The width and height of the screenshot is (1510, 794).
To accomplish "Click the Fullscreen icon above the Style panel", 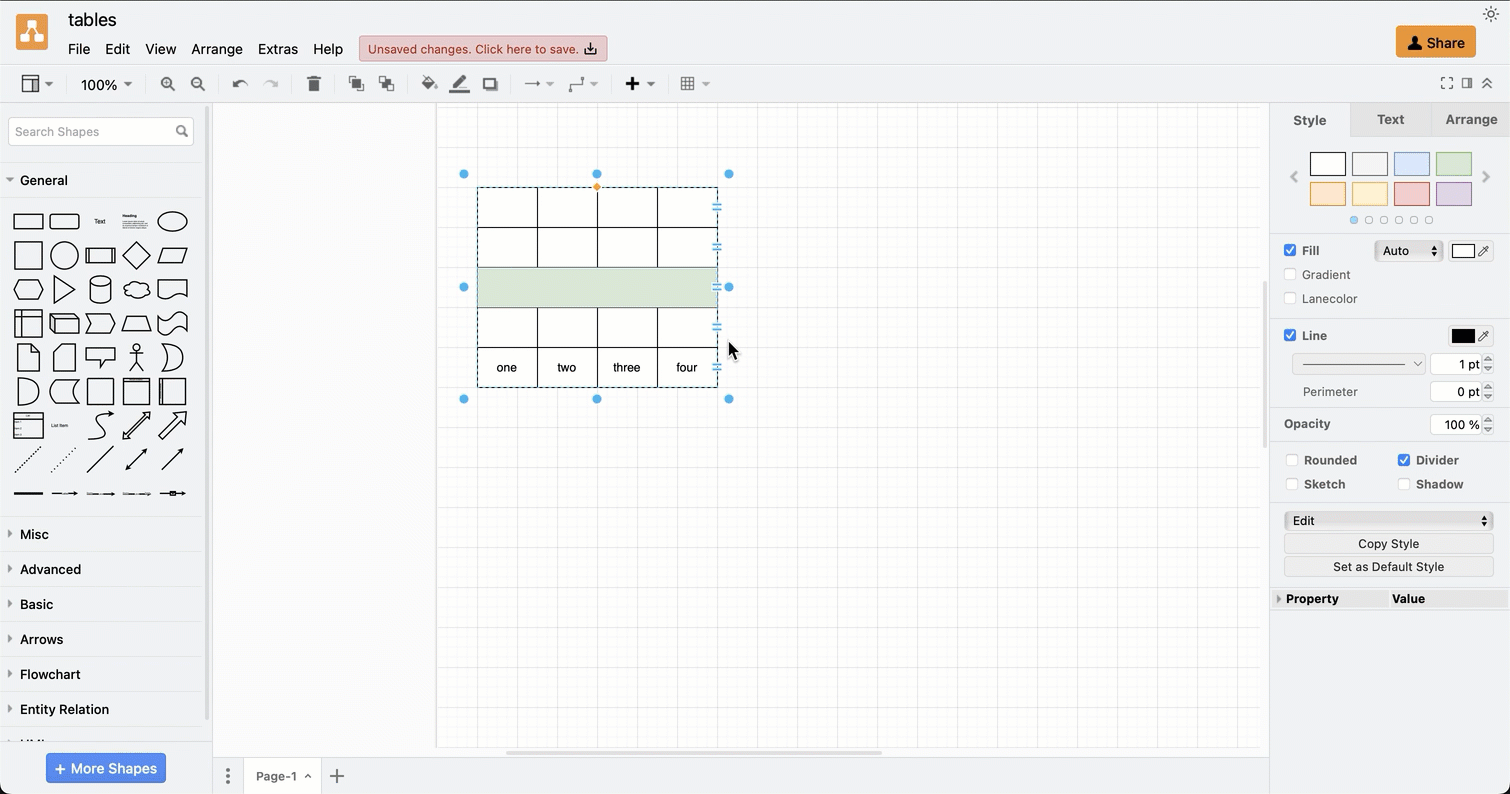I will [x=1446, y=84].
